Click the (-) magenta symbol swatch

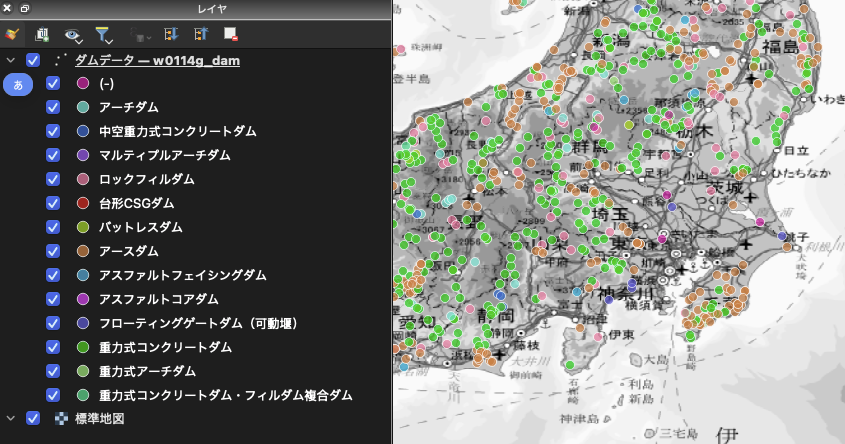[82, 83]
